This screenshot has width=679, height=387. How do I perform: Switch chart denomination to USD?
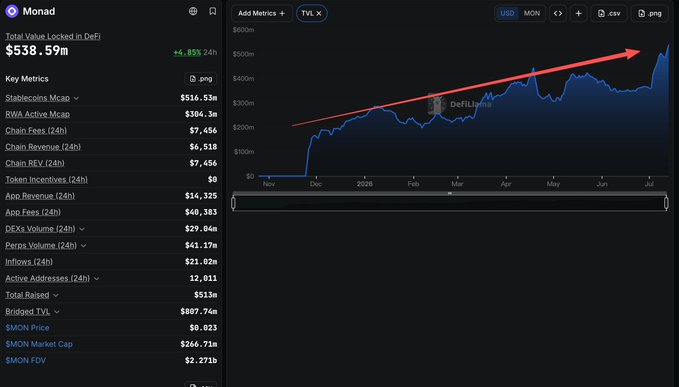(x=507, y=13)
